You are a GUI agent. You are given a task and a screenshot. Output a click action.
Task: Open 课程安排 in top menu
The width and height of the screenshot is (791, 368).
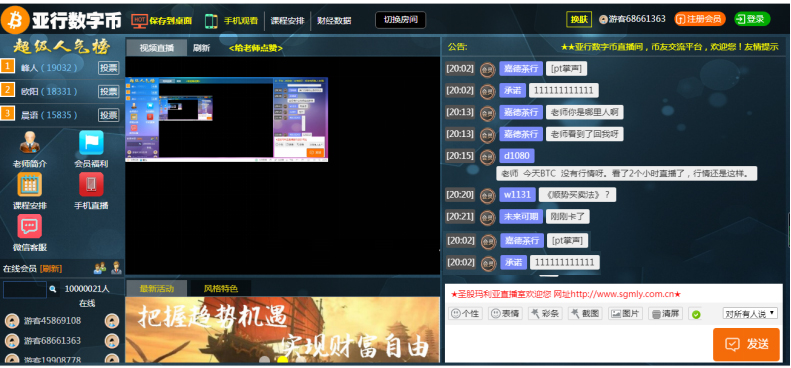[x=287, y=21]
